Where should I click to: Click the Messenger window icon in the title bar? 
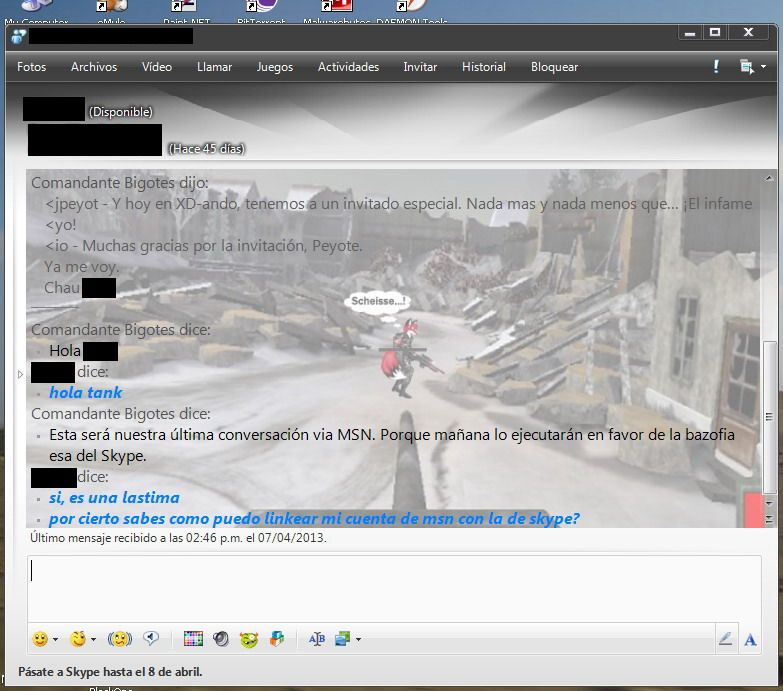pyautogui.click(x=18, y=36)
